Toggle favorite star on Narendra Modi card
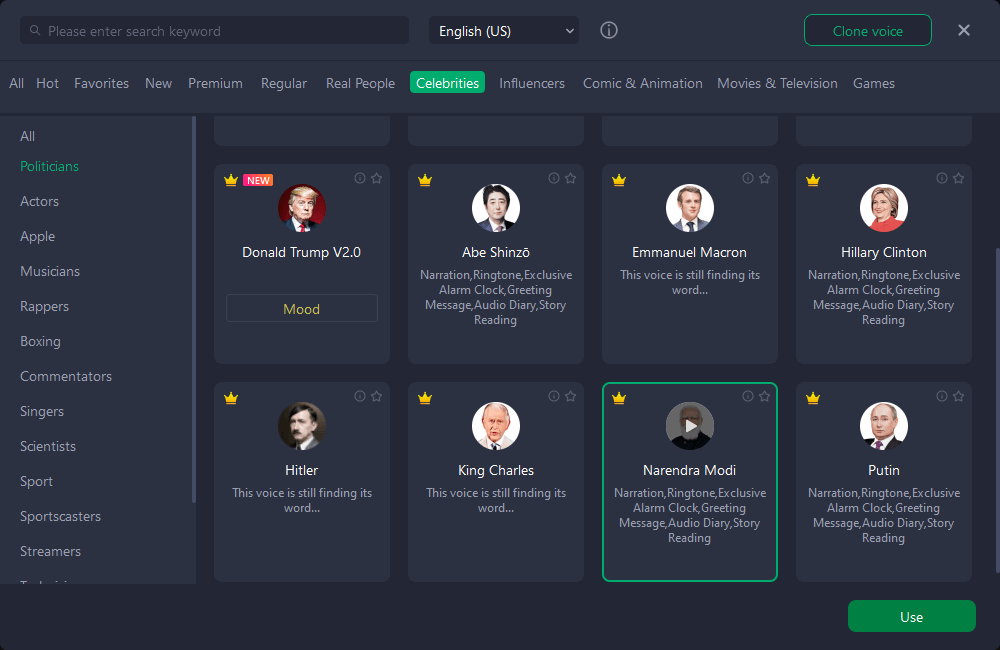 tap(765, 396)
